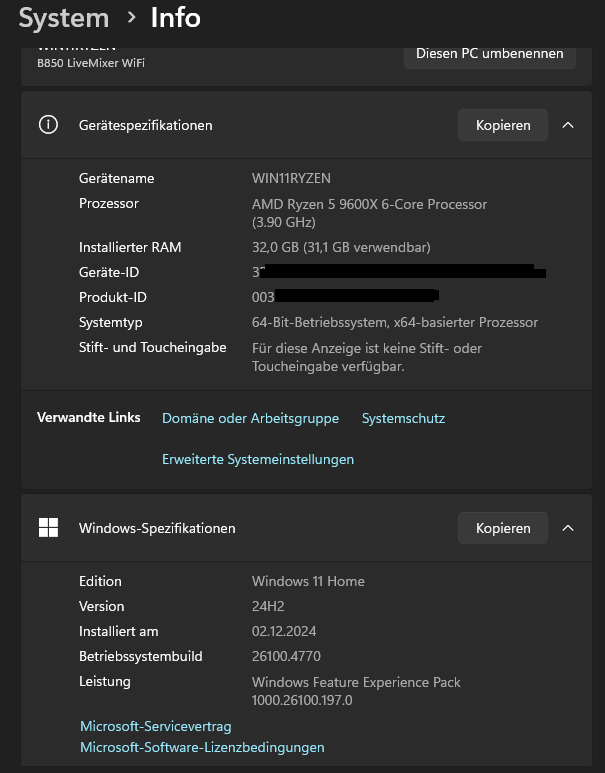This screenshot has width=605, height=773.
Task: Click the install date 02.12.2024
Action: tap(284, 632)
